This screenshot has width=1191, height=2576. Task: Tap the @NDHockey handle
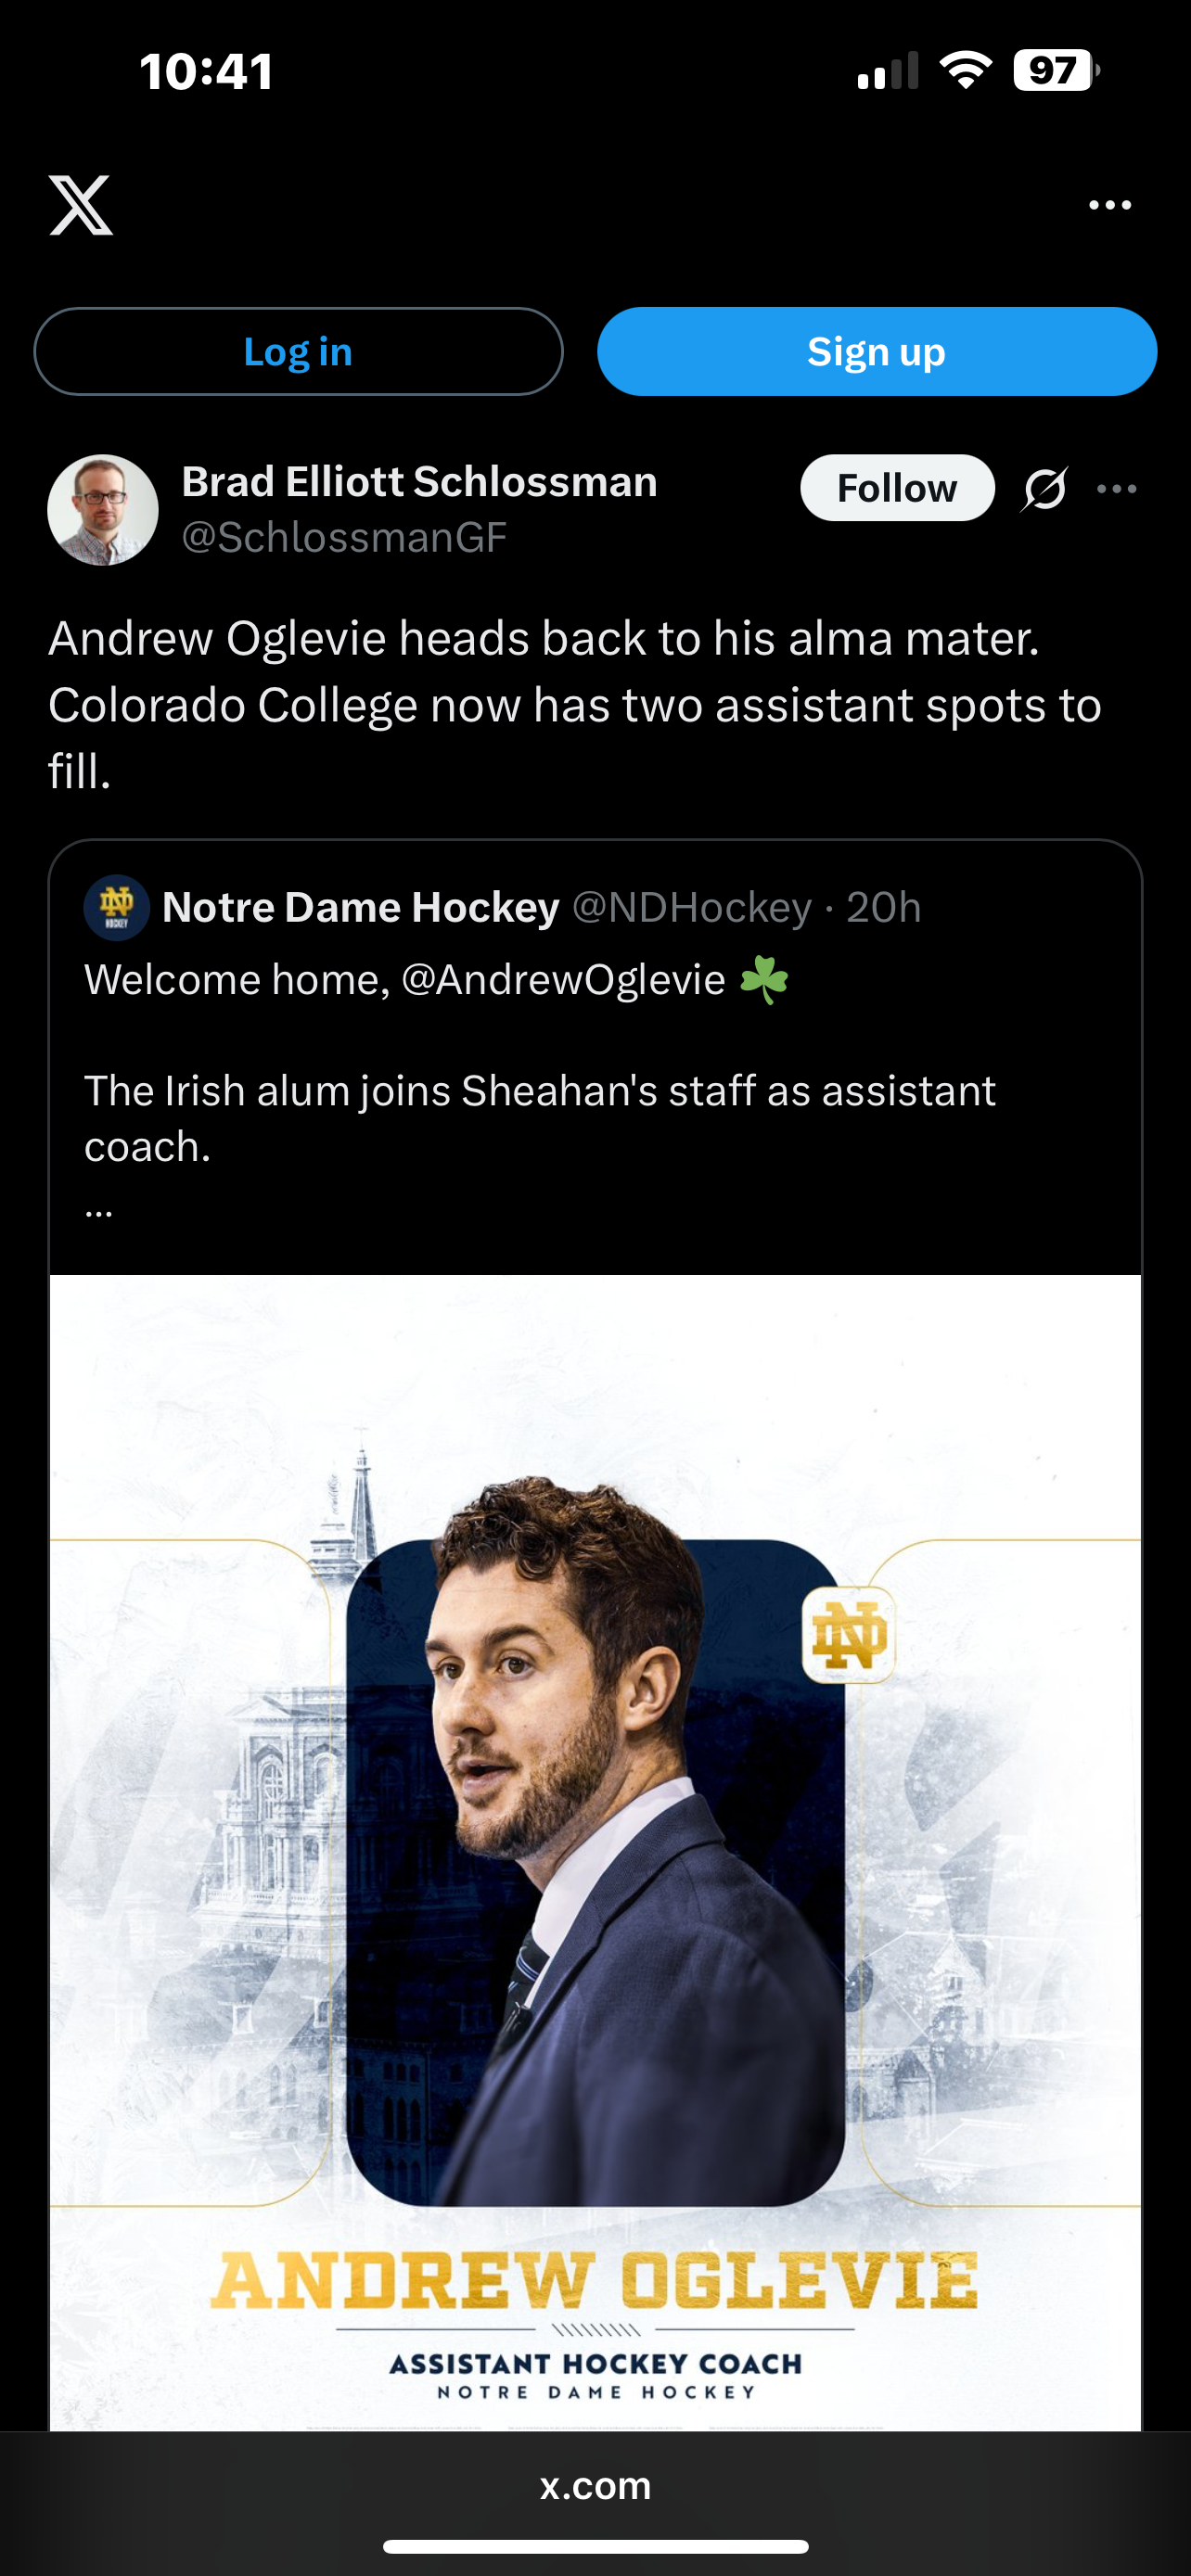coord(691,907)
